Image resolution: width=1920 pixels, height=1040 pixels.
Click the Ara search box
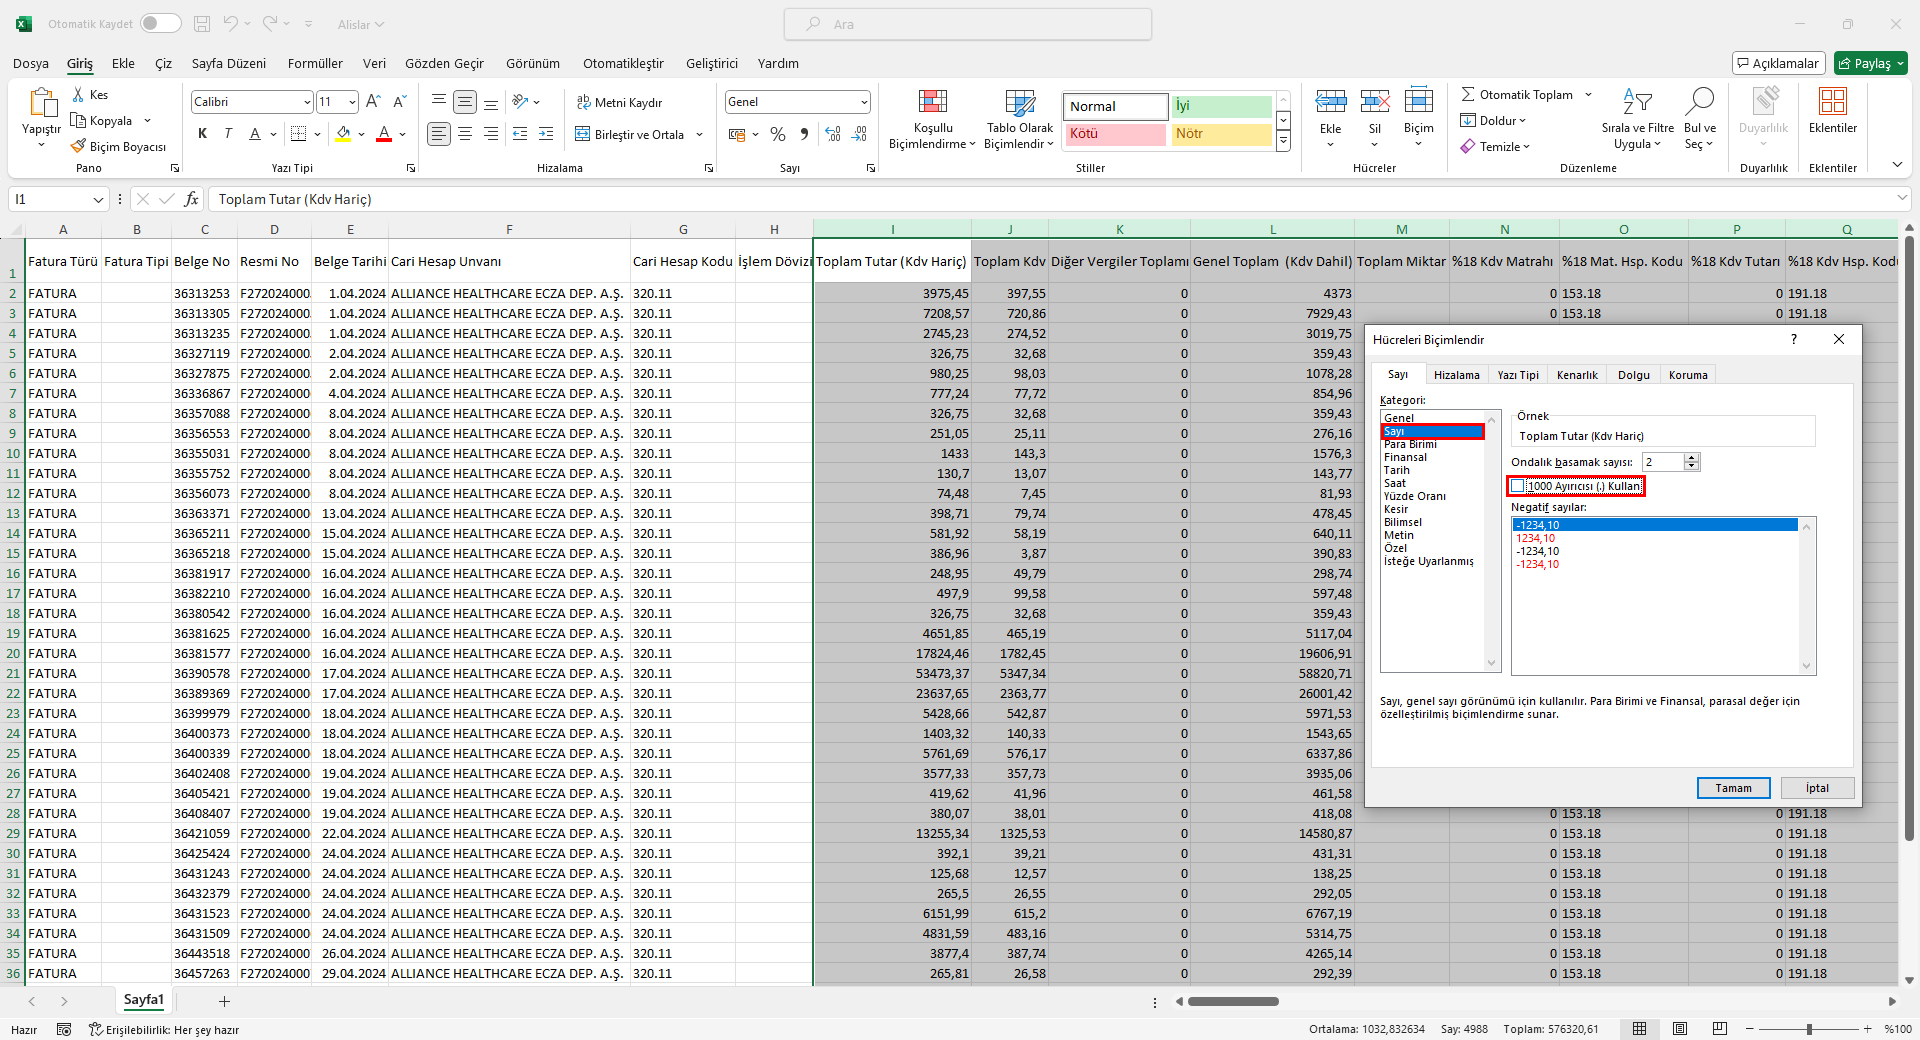pos(968,24)
